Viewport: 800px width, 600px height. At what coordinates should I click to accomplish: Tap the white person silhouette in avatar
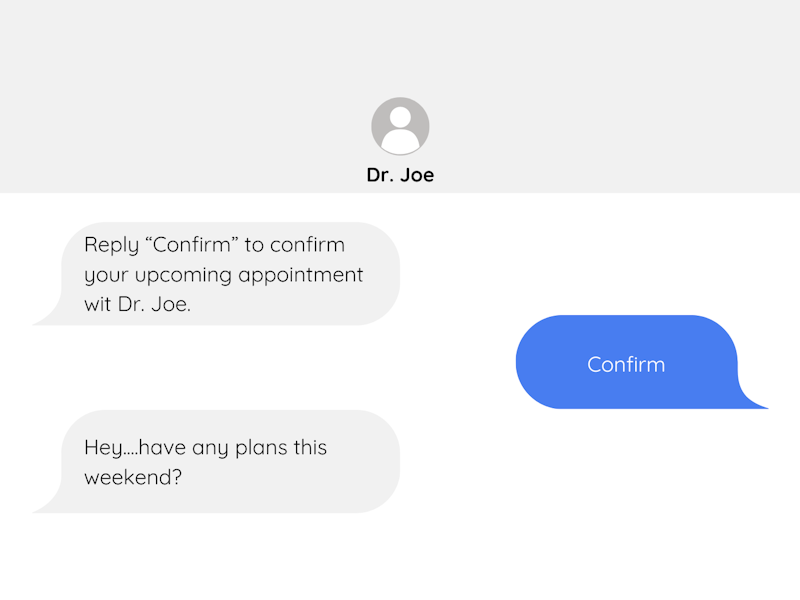[400, 131]
